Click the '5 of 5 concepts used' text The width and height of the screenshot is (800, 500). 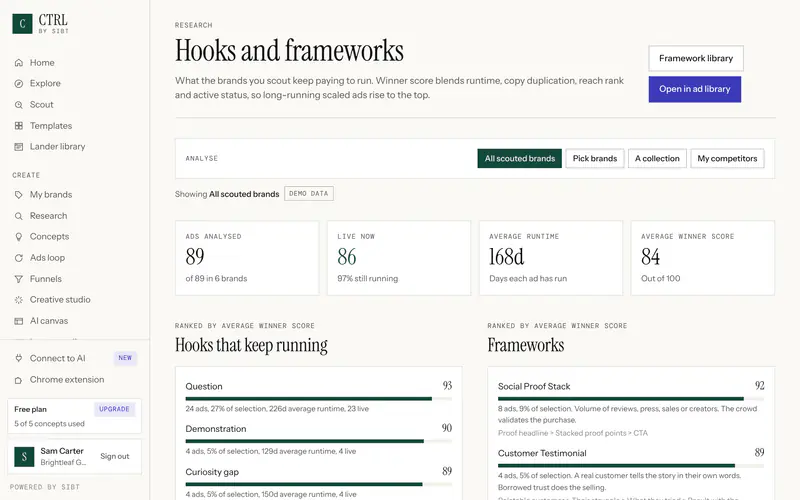pos(49,424)
